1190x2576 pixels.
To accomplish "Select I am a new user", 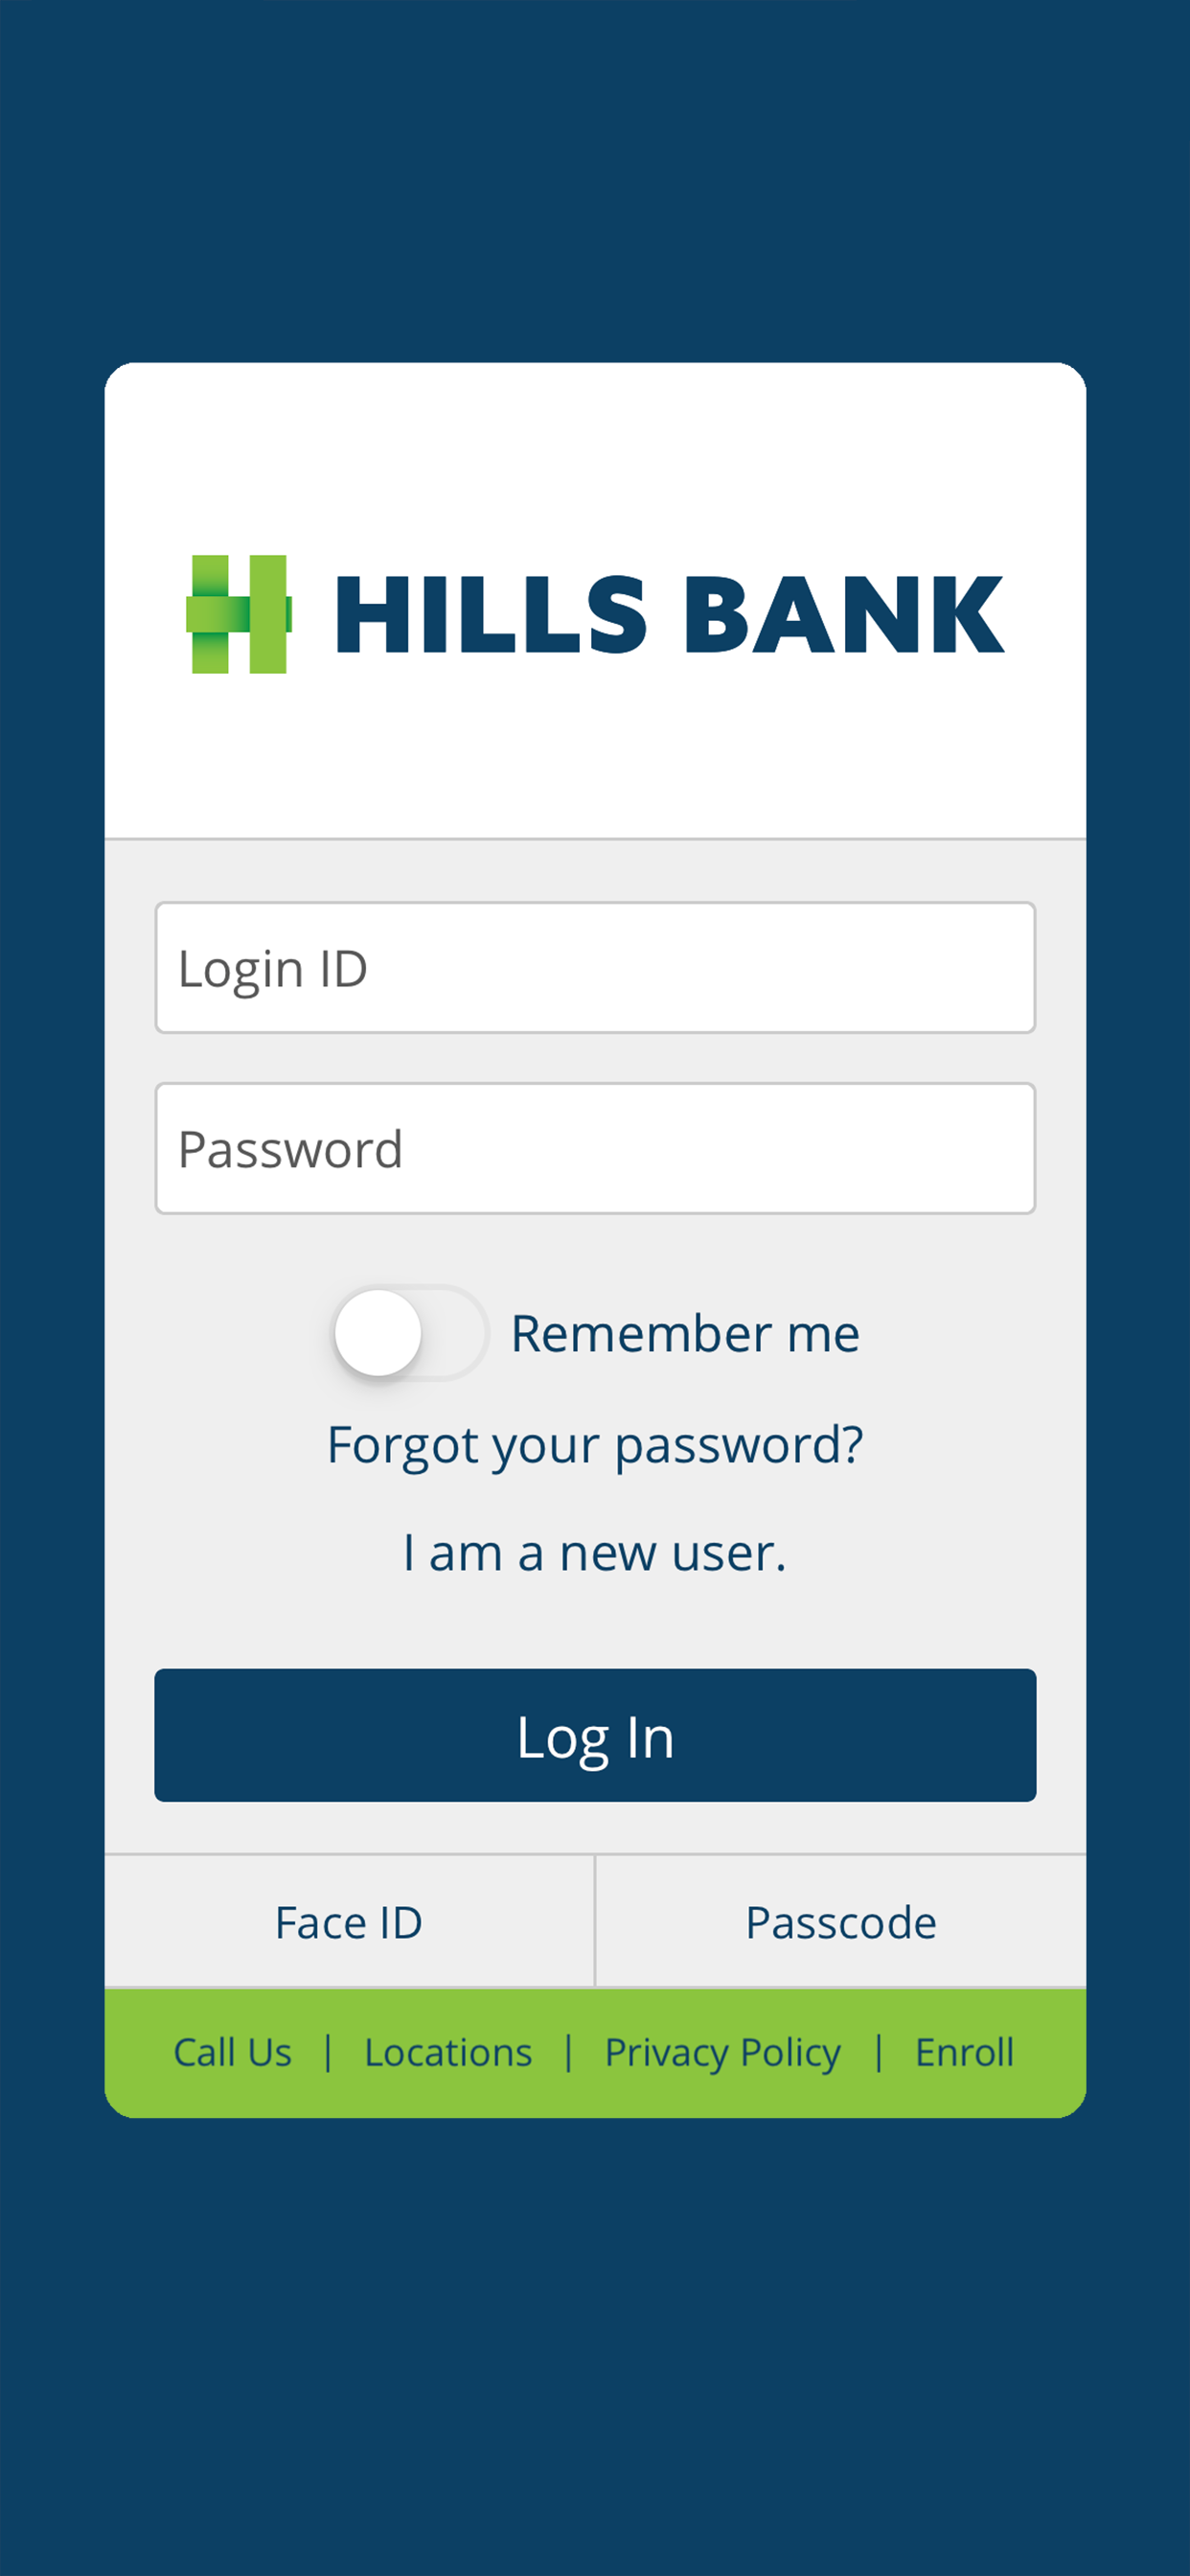I will 594,1552.
